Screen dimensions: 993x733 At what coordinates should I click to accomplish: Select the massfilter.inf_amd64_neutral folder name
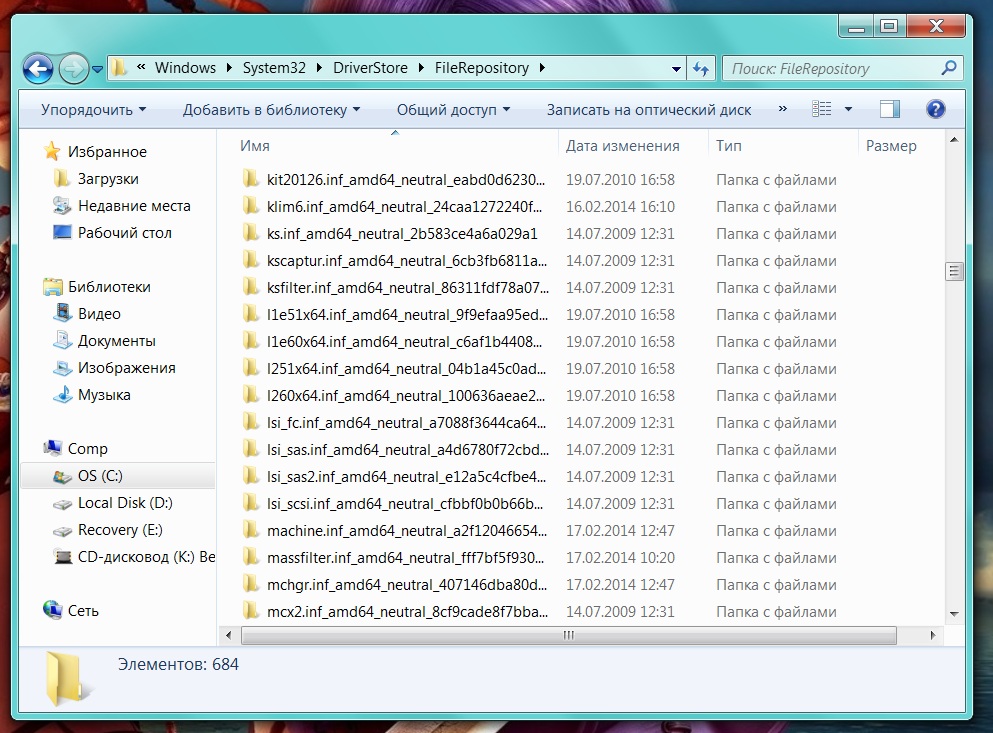point(405,558)
